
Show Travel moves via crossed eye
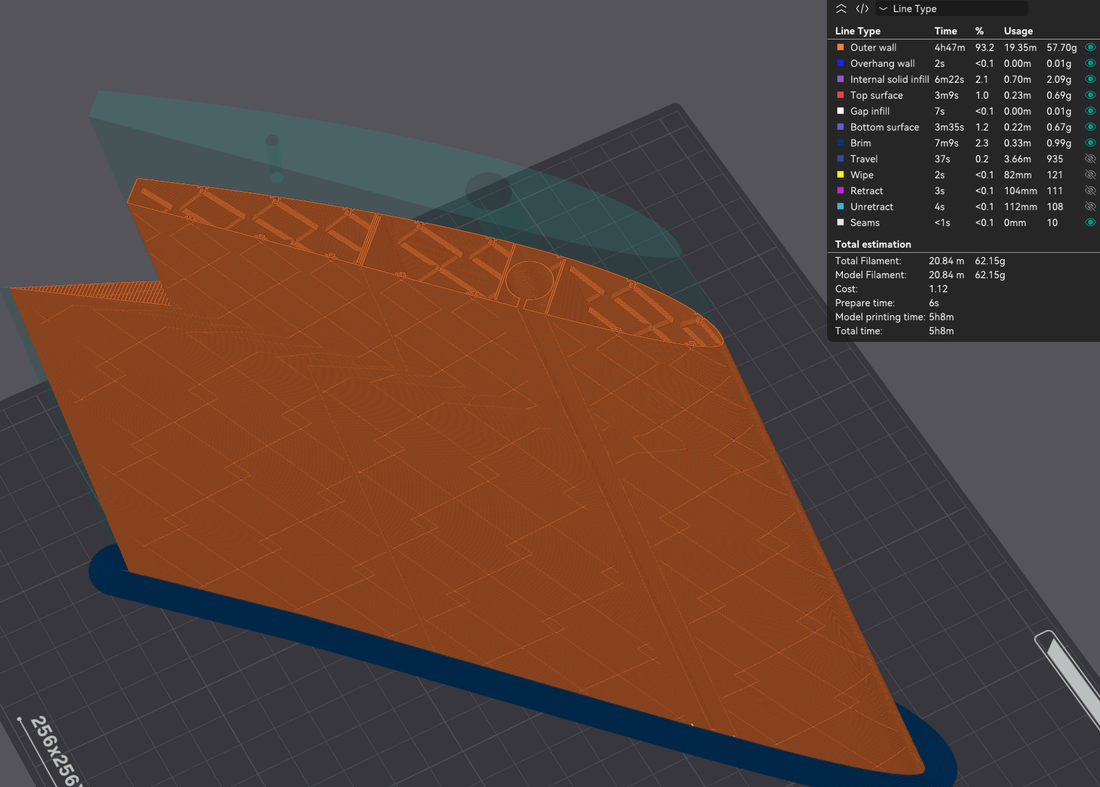pyautogui.click(x=1090, y=159)
